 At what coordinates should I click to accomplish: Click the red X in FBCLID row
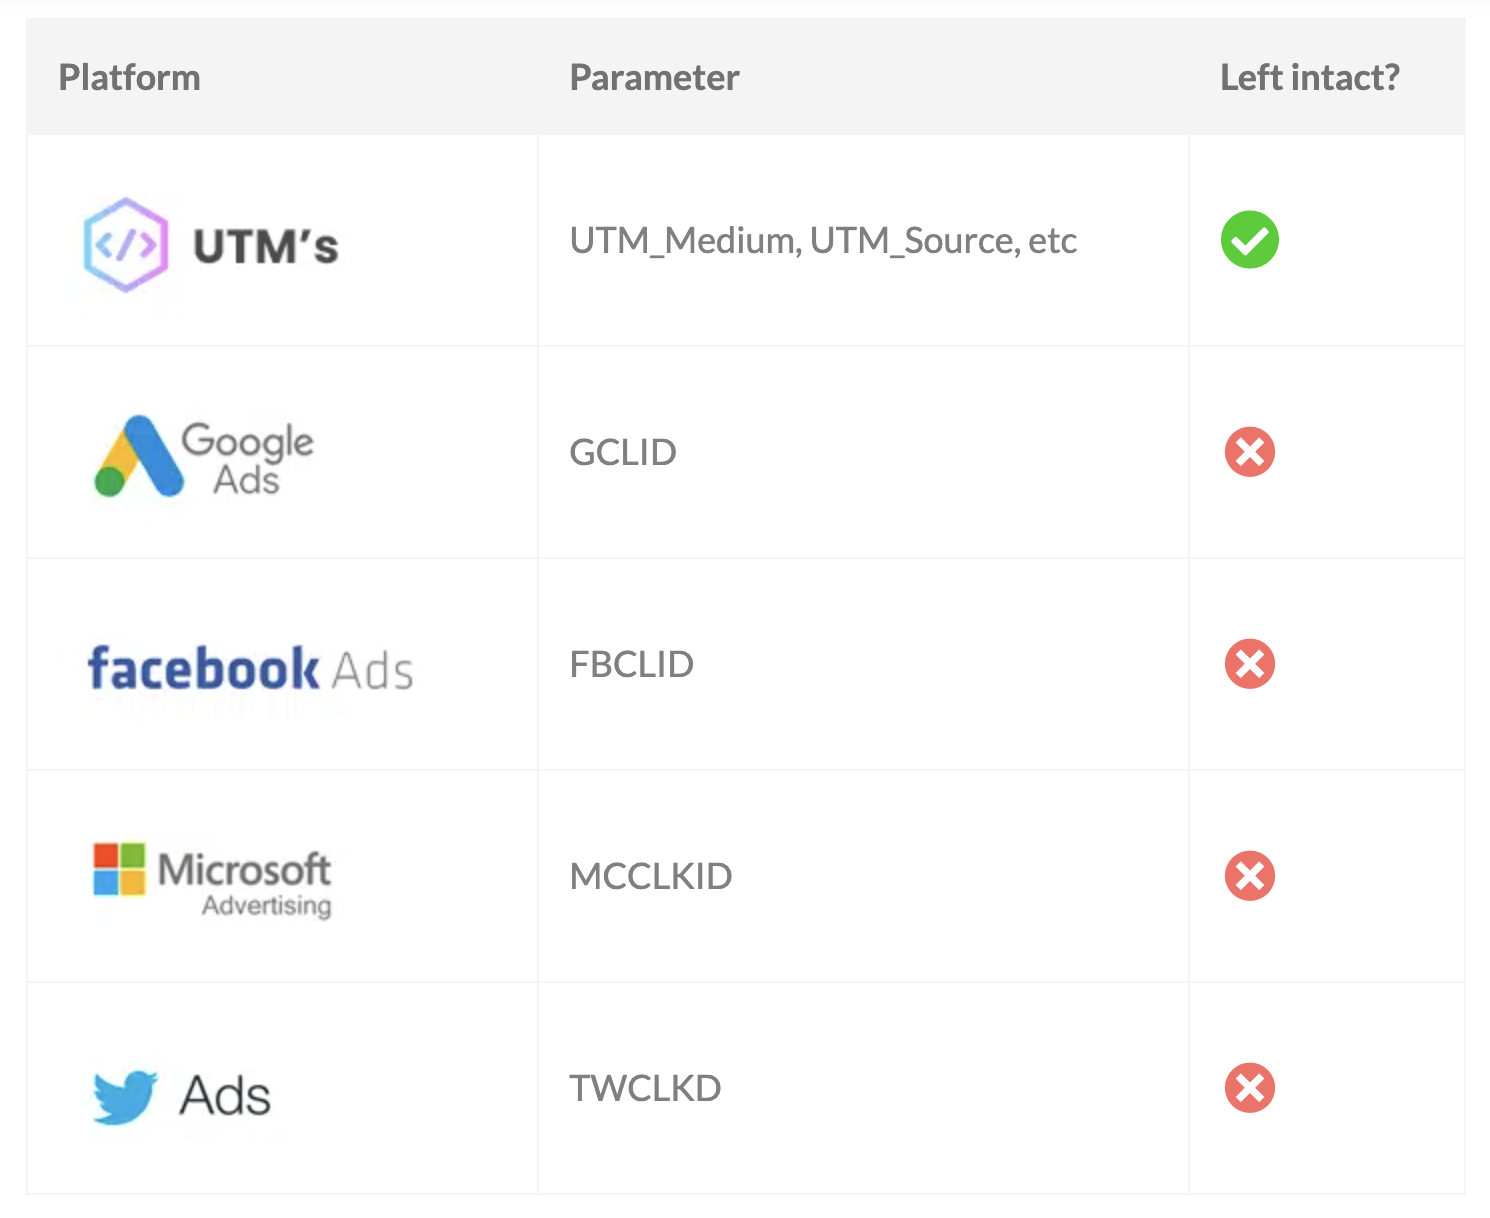click(1249, 664)
